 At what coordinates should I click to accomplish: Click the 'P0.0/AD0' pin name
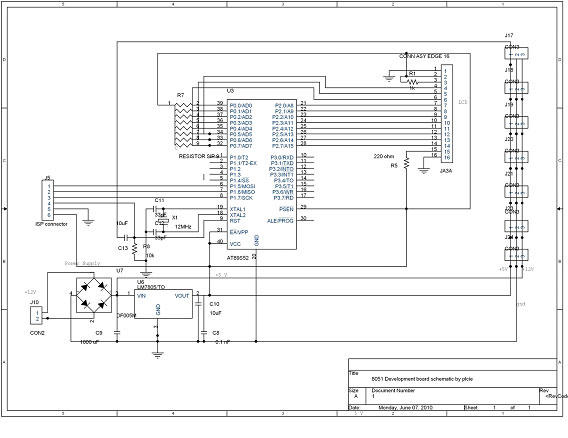coord(241,105)
